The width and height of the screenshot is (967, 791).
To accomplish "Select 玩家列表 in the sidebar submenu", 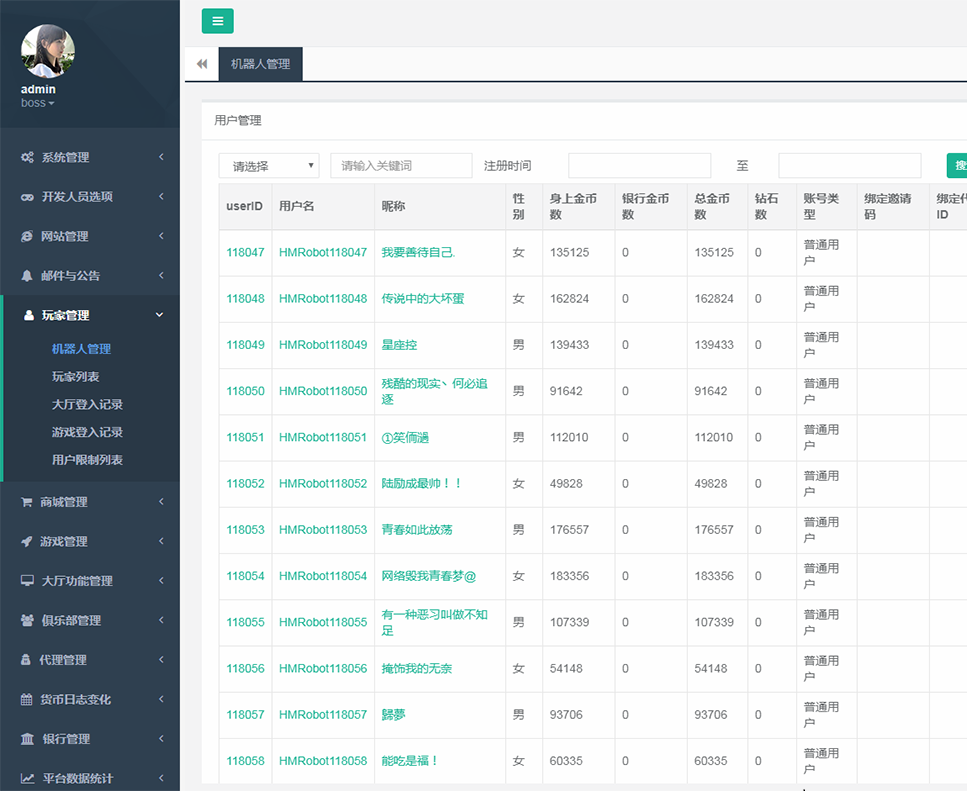I will [x=76, y=377].
